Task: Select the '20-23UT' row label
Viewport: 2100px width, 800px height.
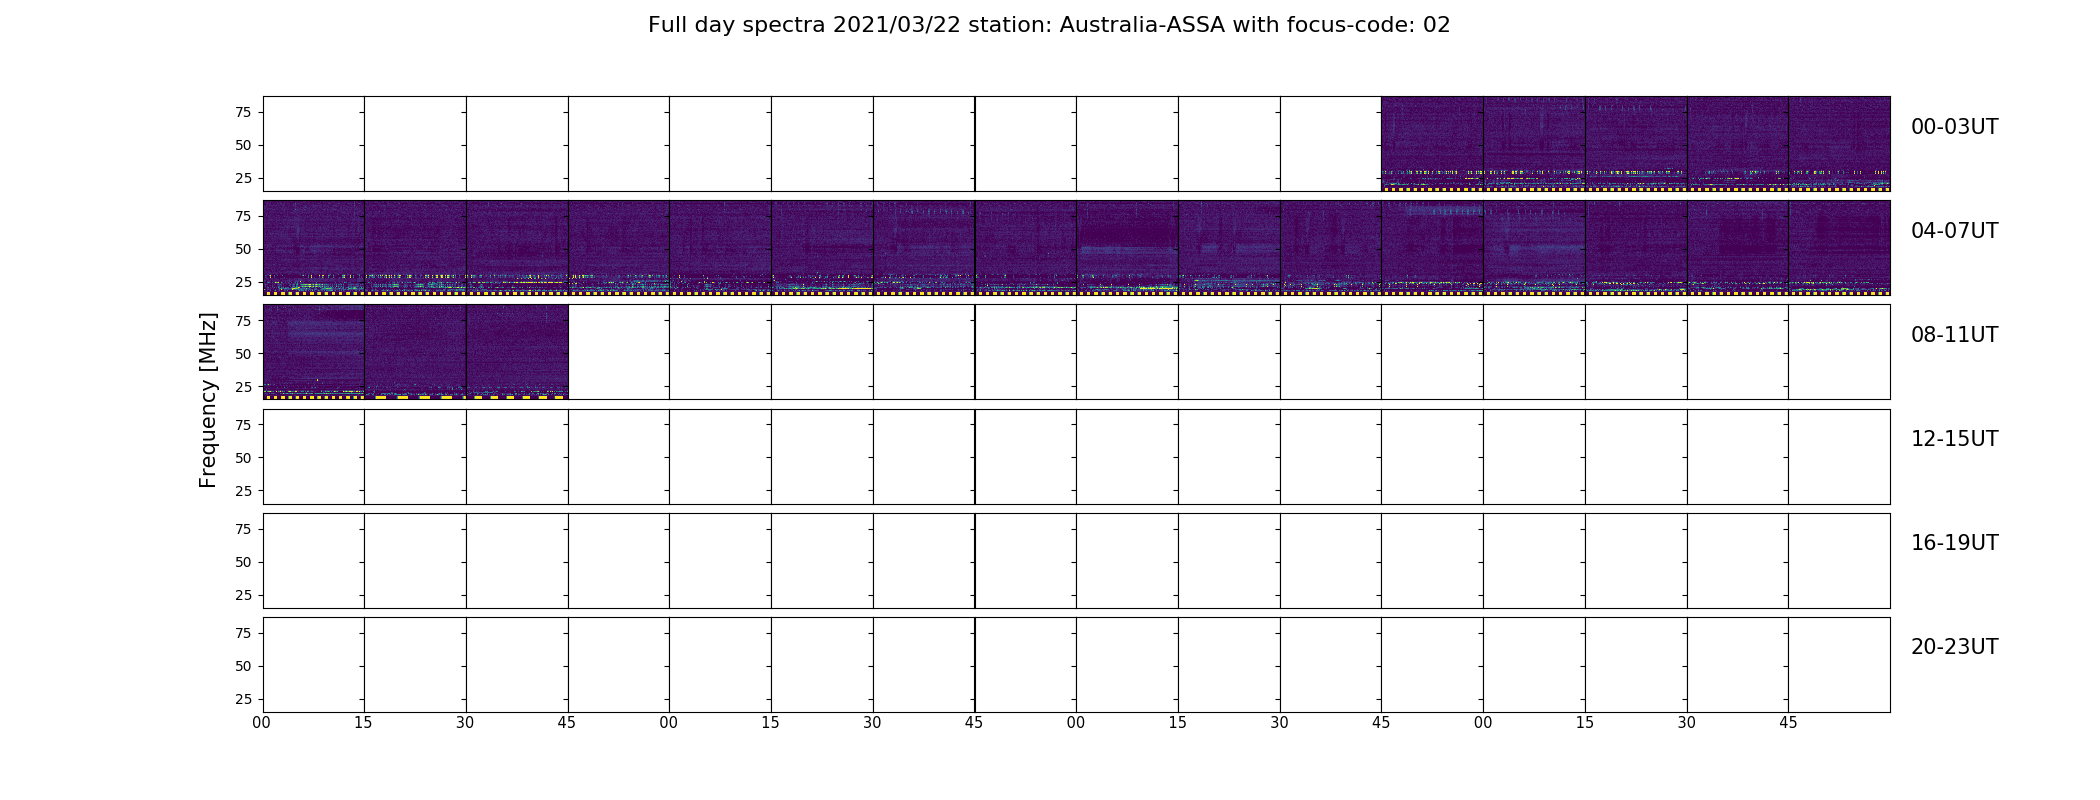Action: [x=1954, y=647]
